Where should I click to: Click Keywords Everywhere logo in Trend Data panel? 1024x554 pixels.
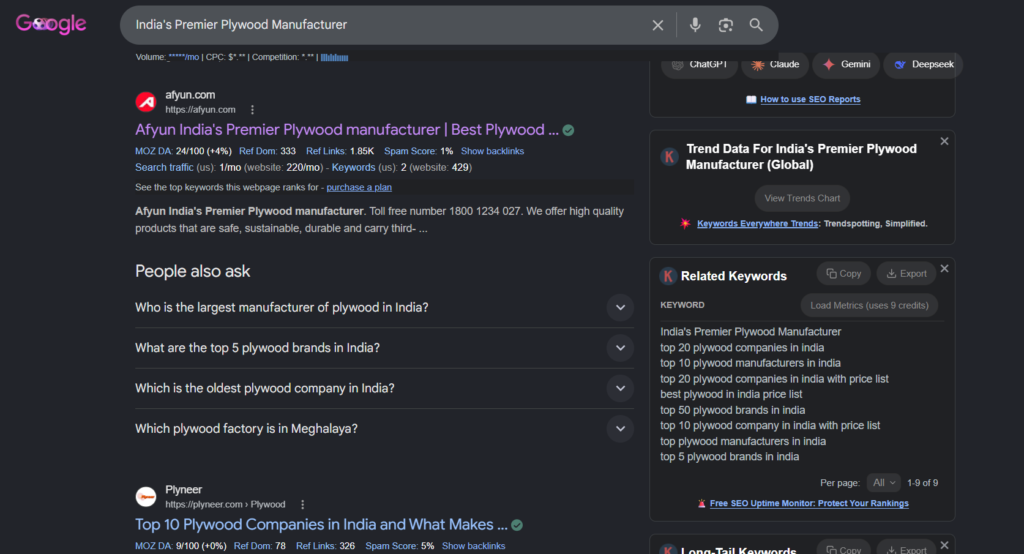[x=669, y=157]
